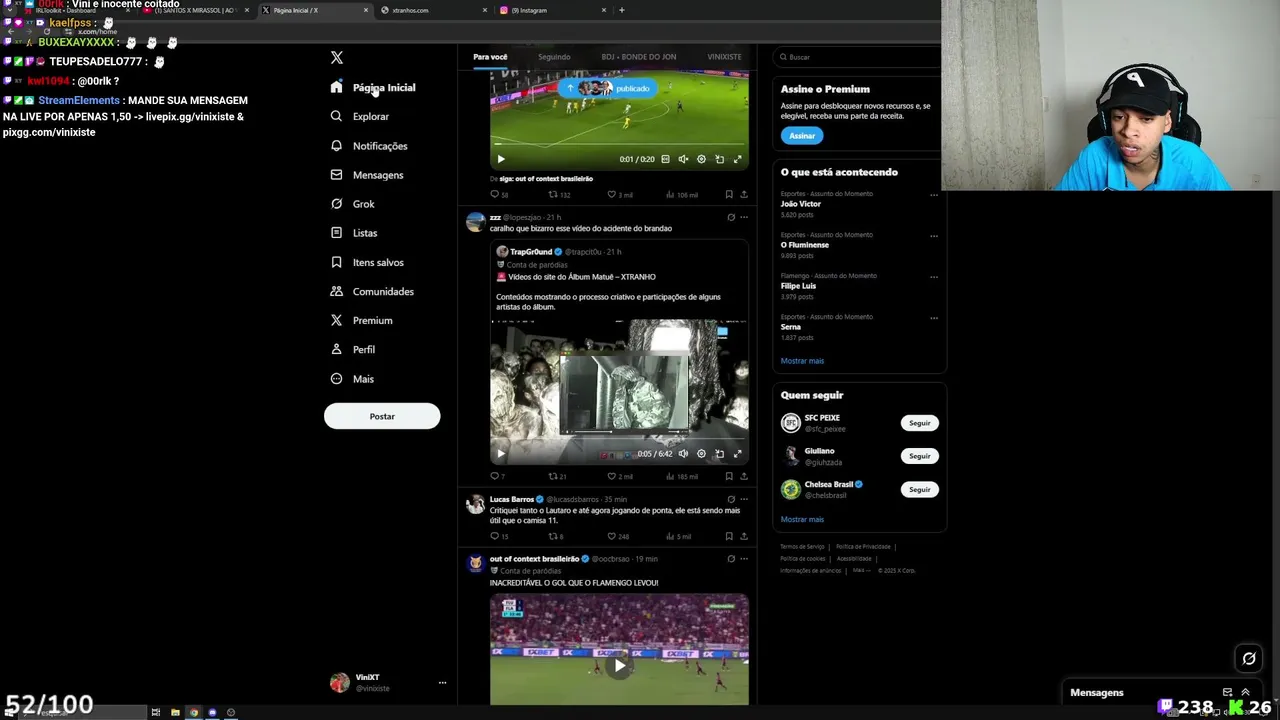Follow SFC PEIXE account
This screenshot has width=1280, height=720.
[x=919, y=423]
